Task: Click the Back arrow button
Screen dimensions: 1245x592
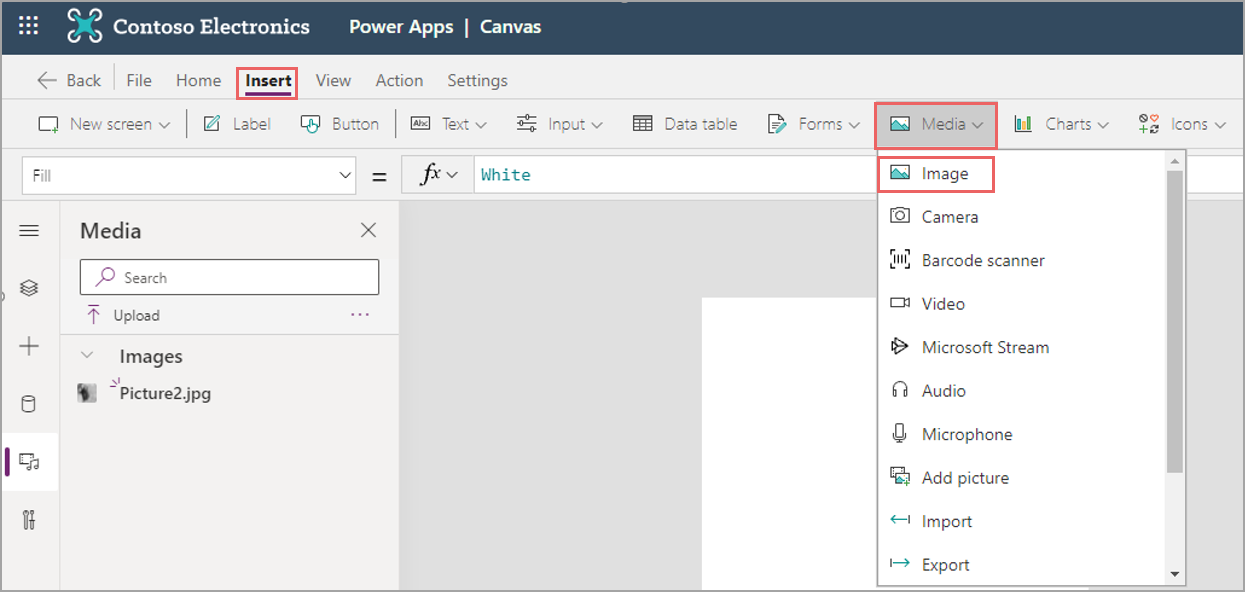Action: [x=68, y=80]
